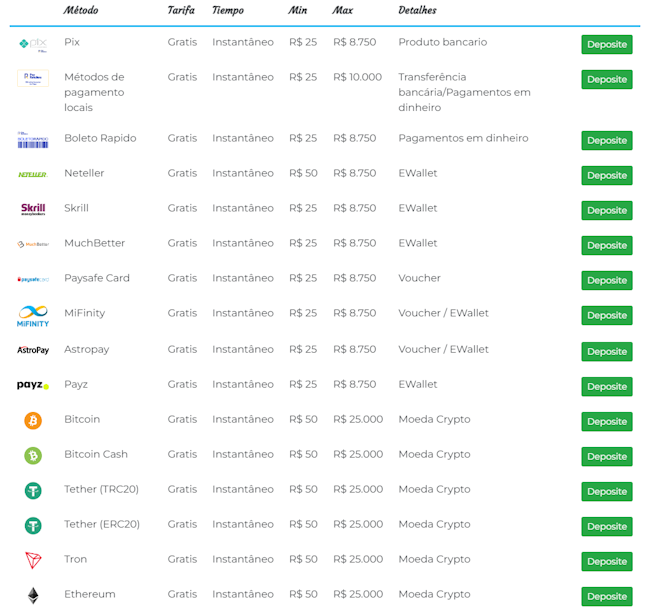This screenshot has height=609, width=650.
Task: Select the 'MuchBetter' method name
Action: tap(95, 243)
